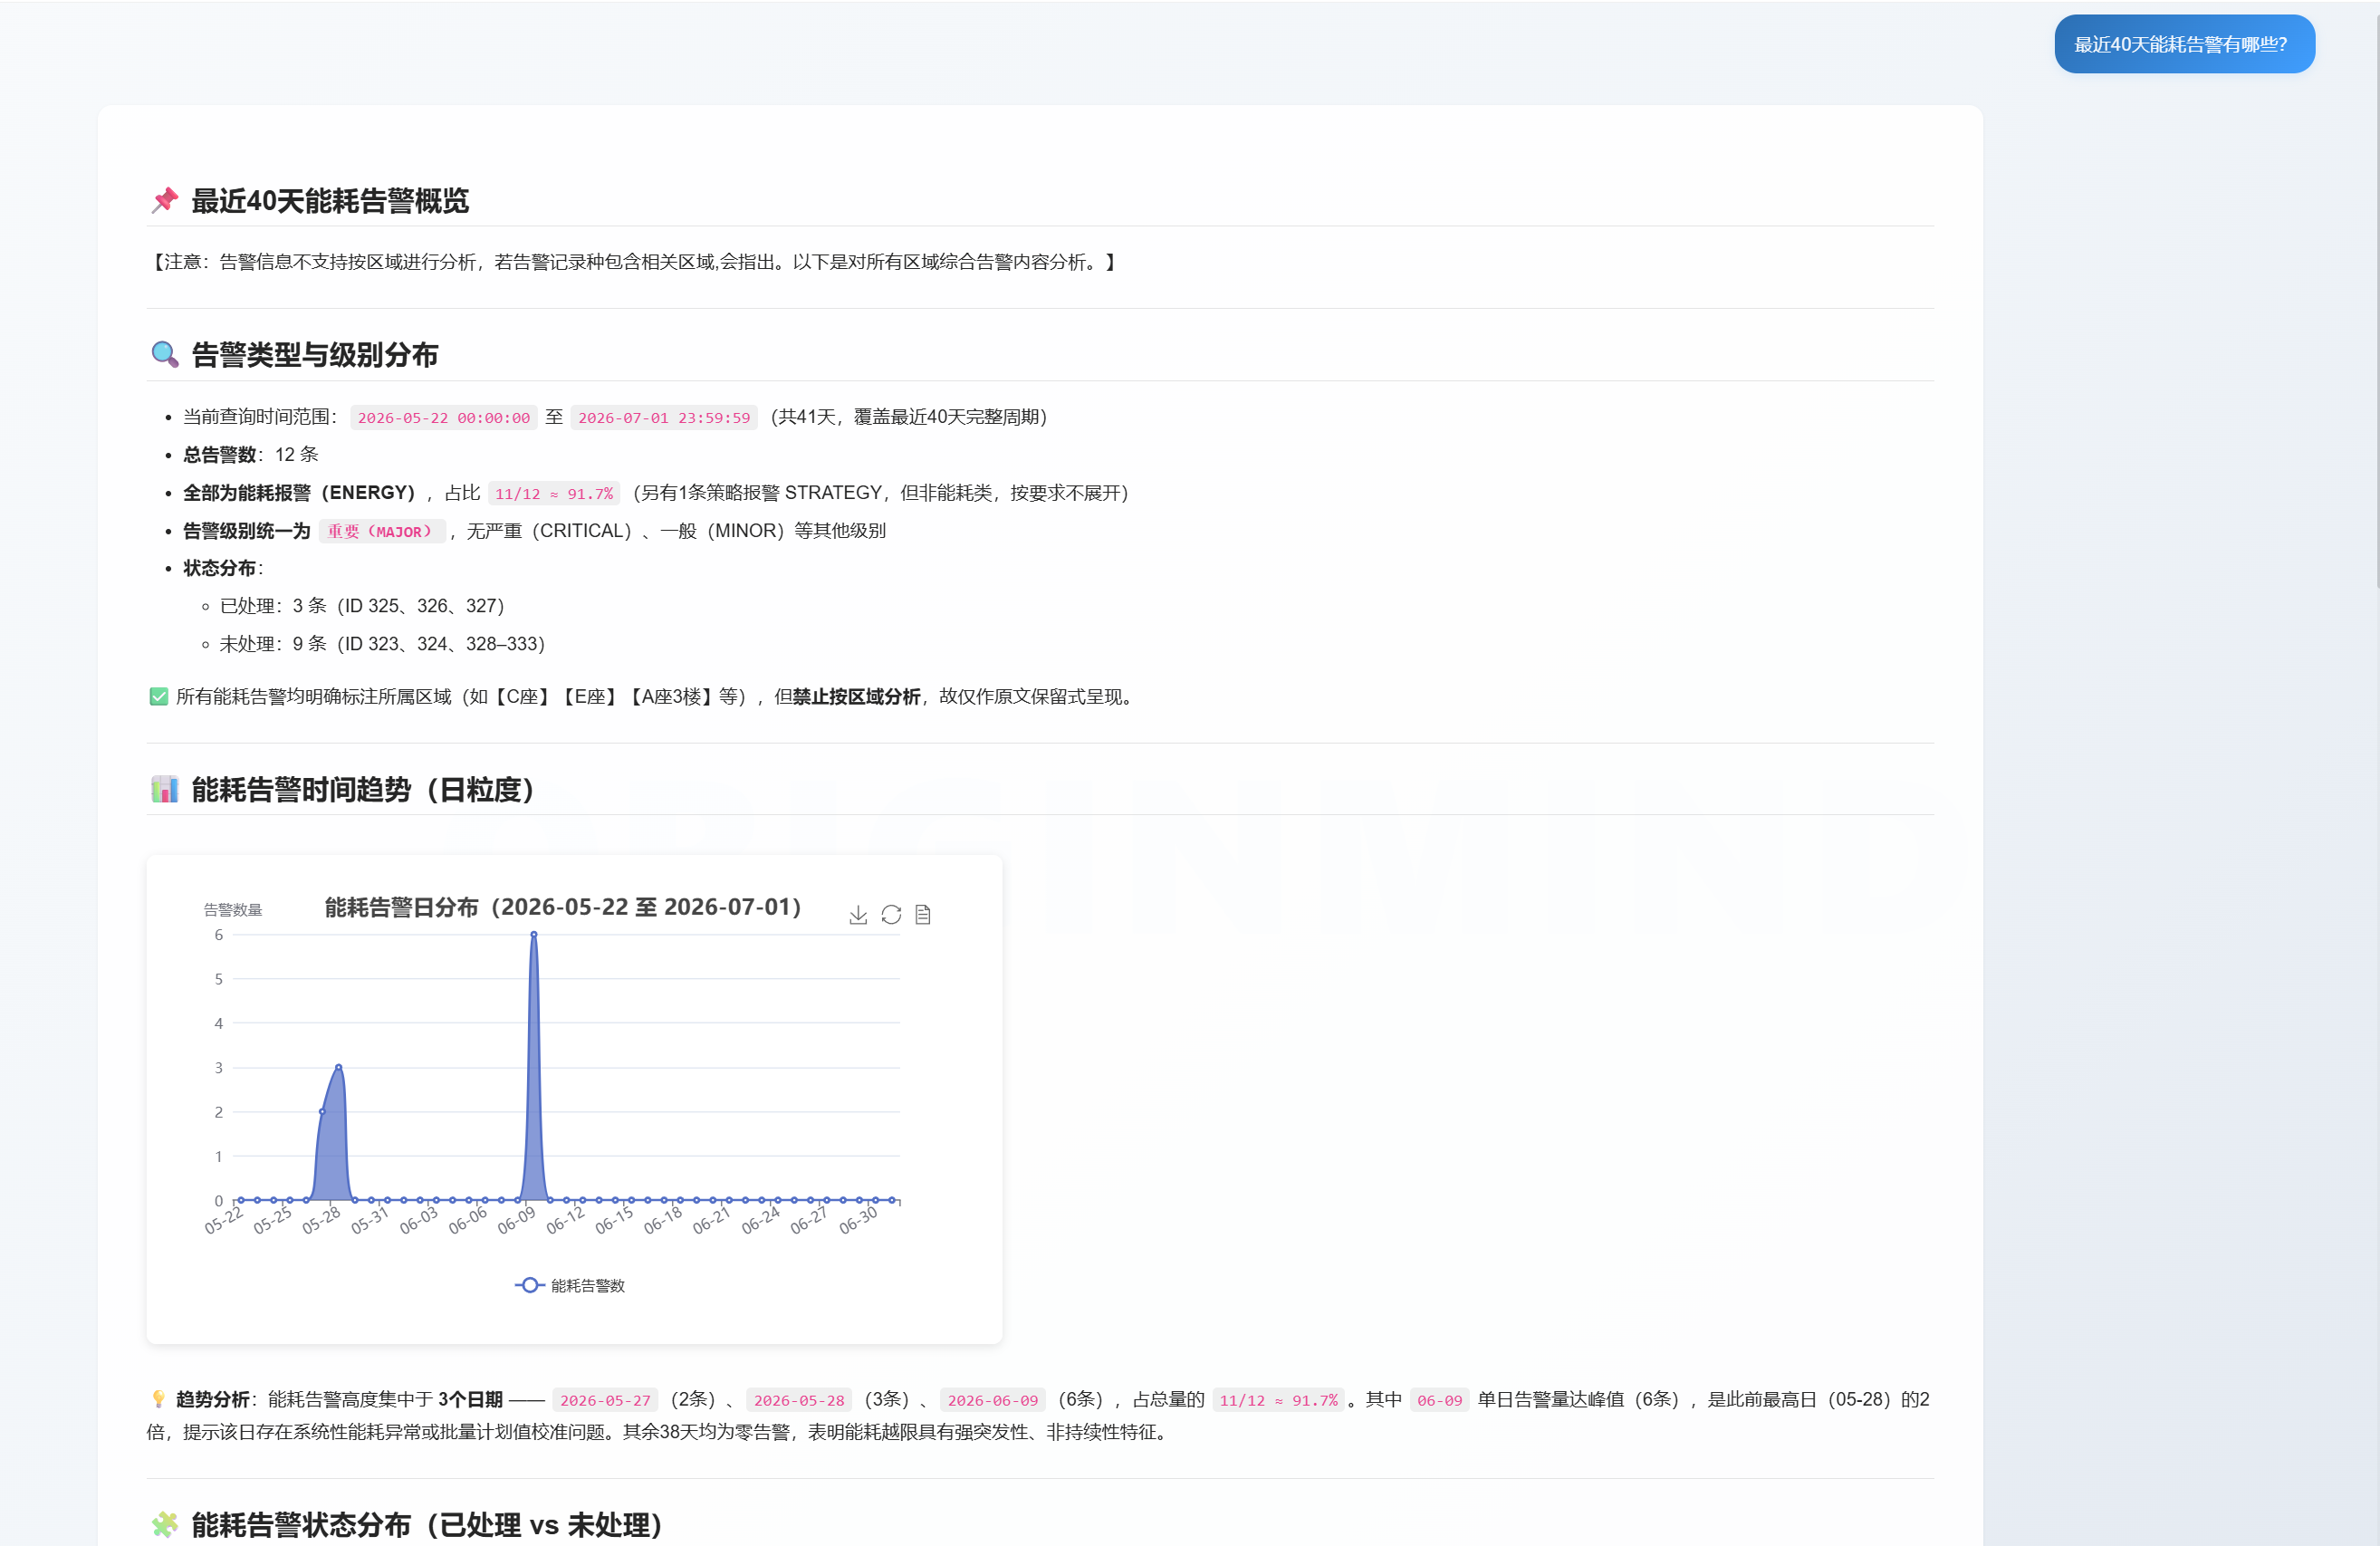
Task: Click the 2026-05-22 00:00:00 start time tag
Action: point(444,418)
